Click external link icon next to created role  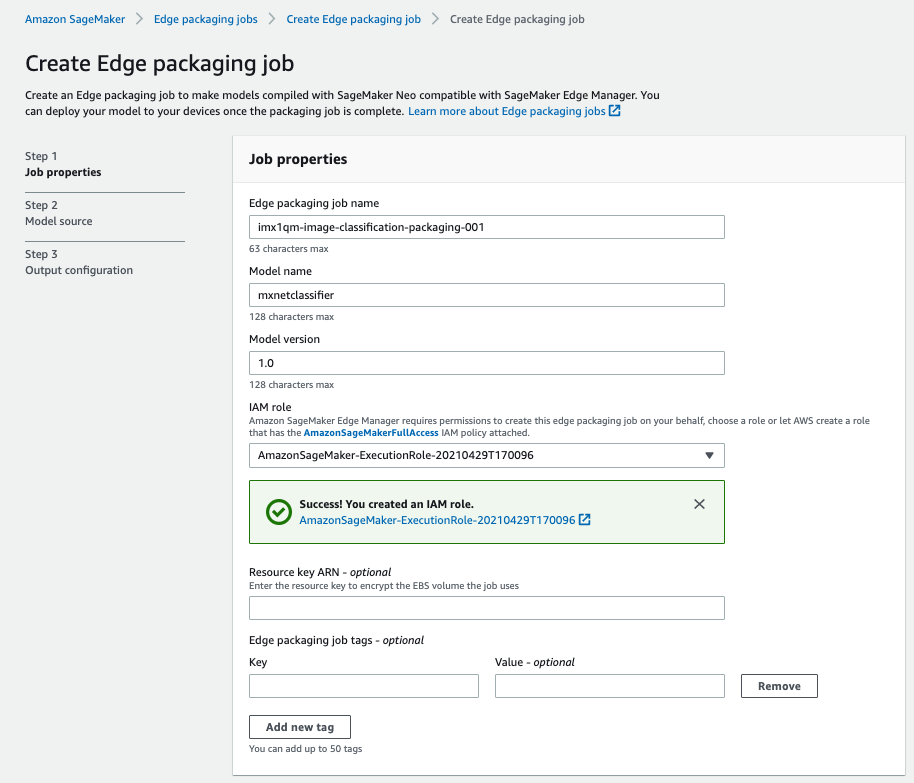point(585,519)
